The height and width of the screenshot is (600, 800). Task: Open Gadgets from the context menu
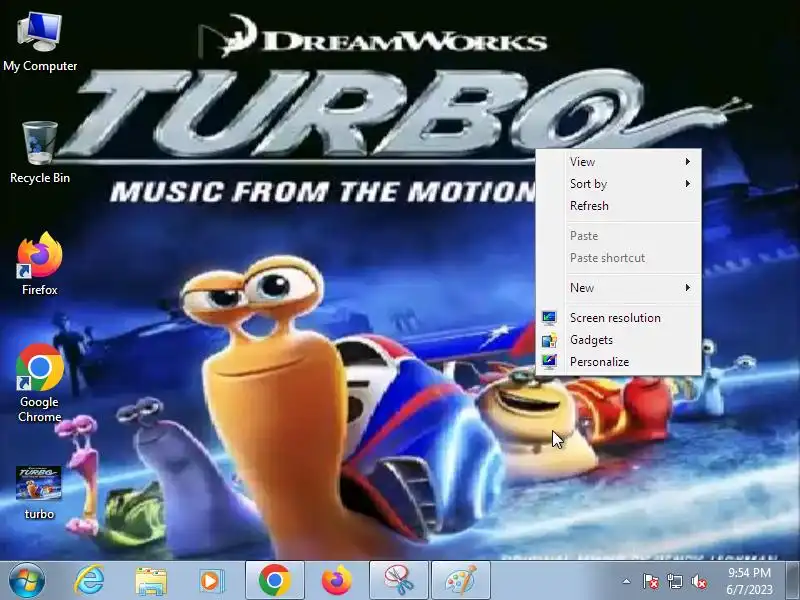(618, 340)
